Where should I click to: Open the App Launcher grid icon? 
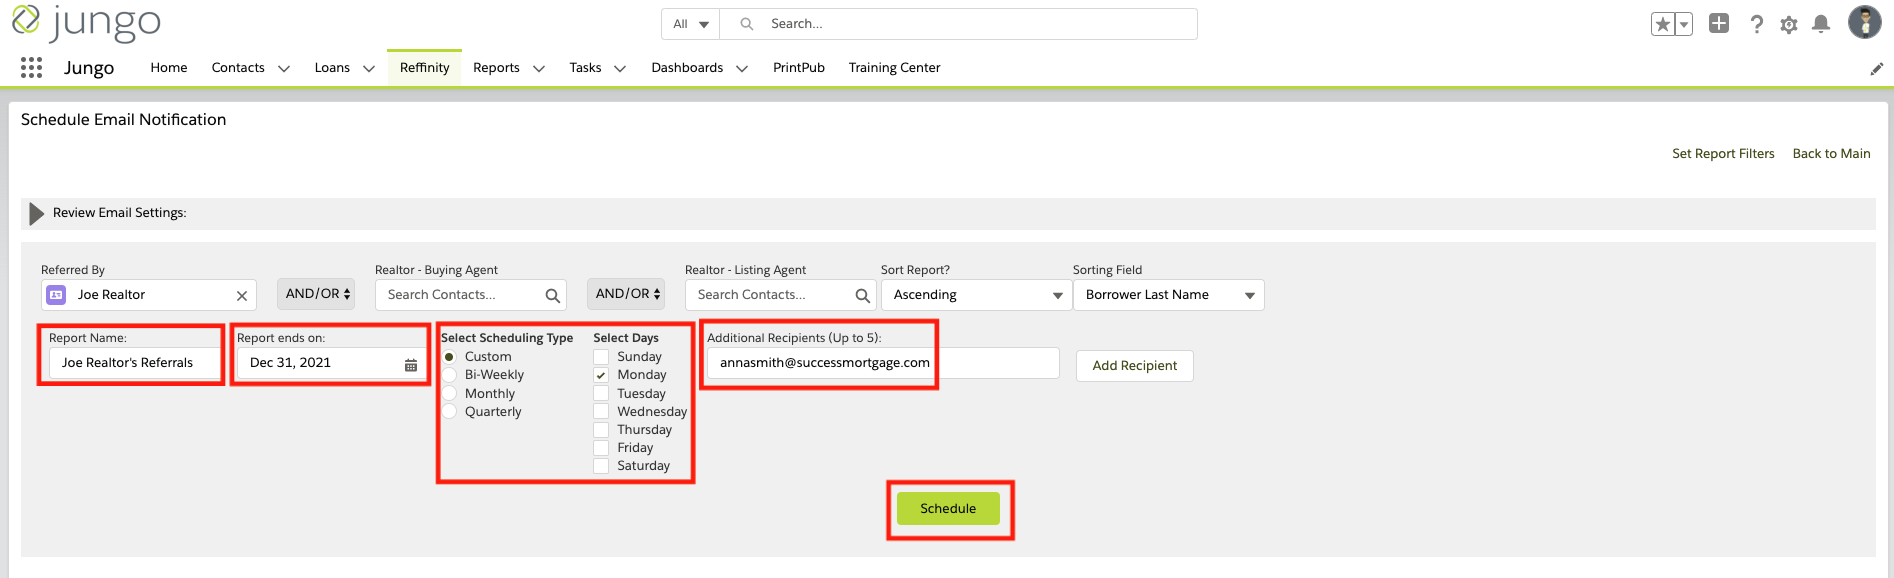tap(31, 67)
